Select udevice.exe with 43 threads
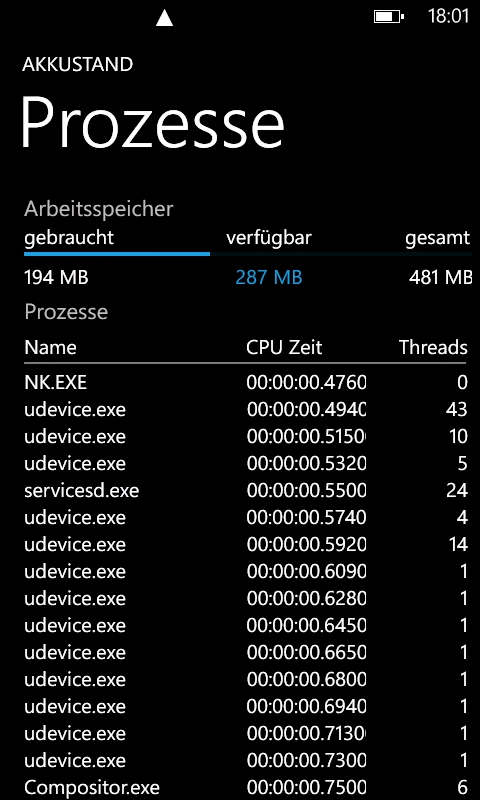Image resolution: width=480 pixels, height=800 pixels. [x=245, y=410]
